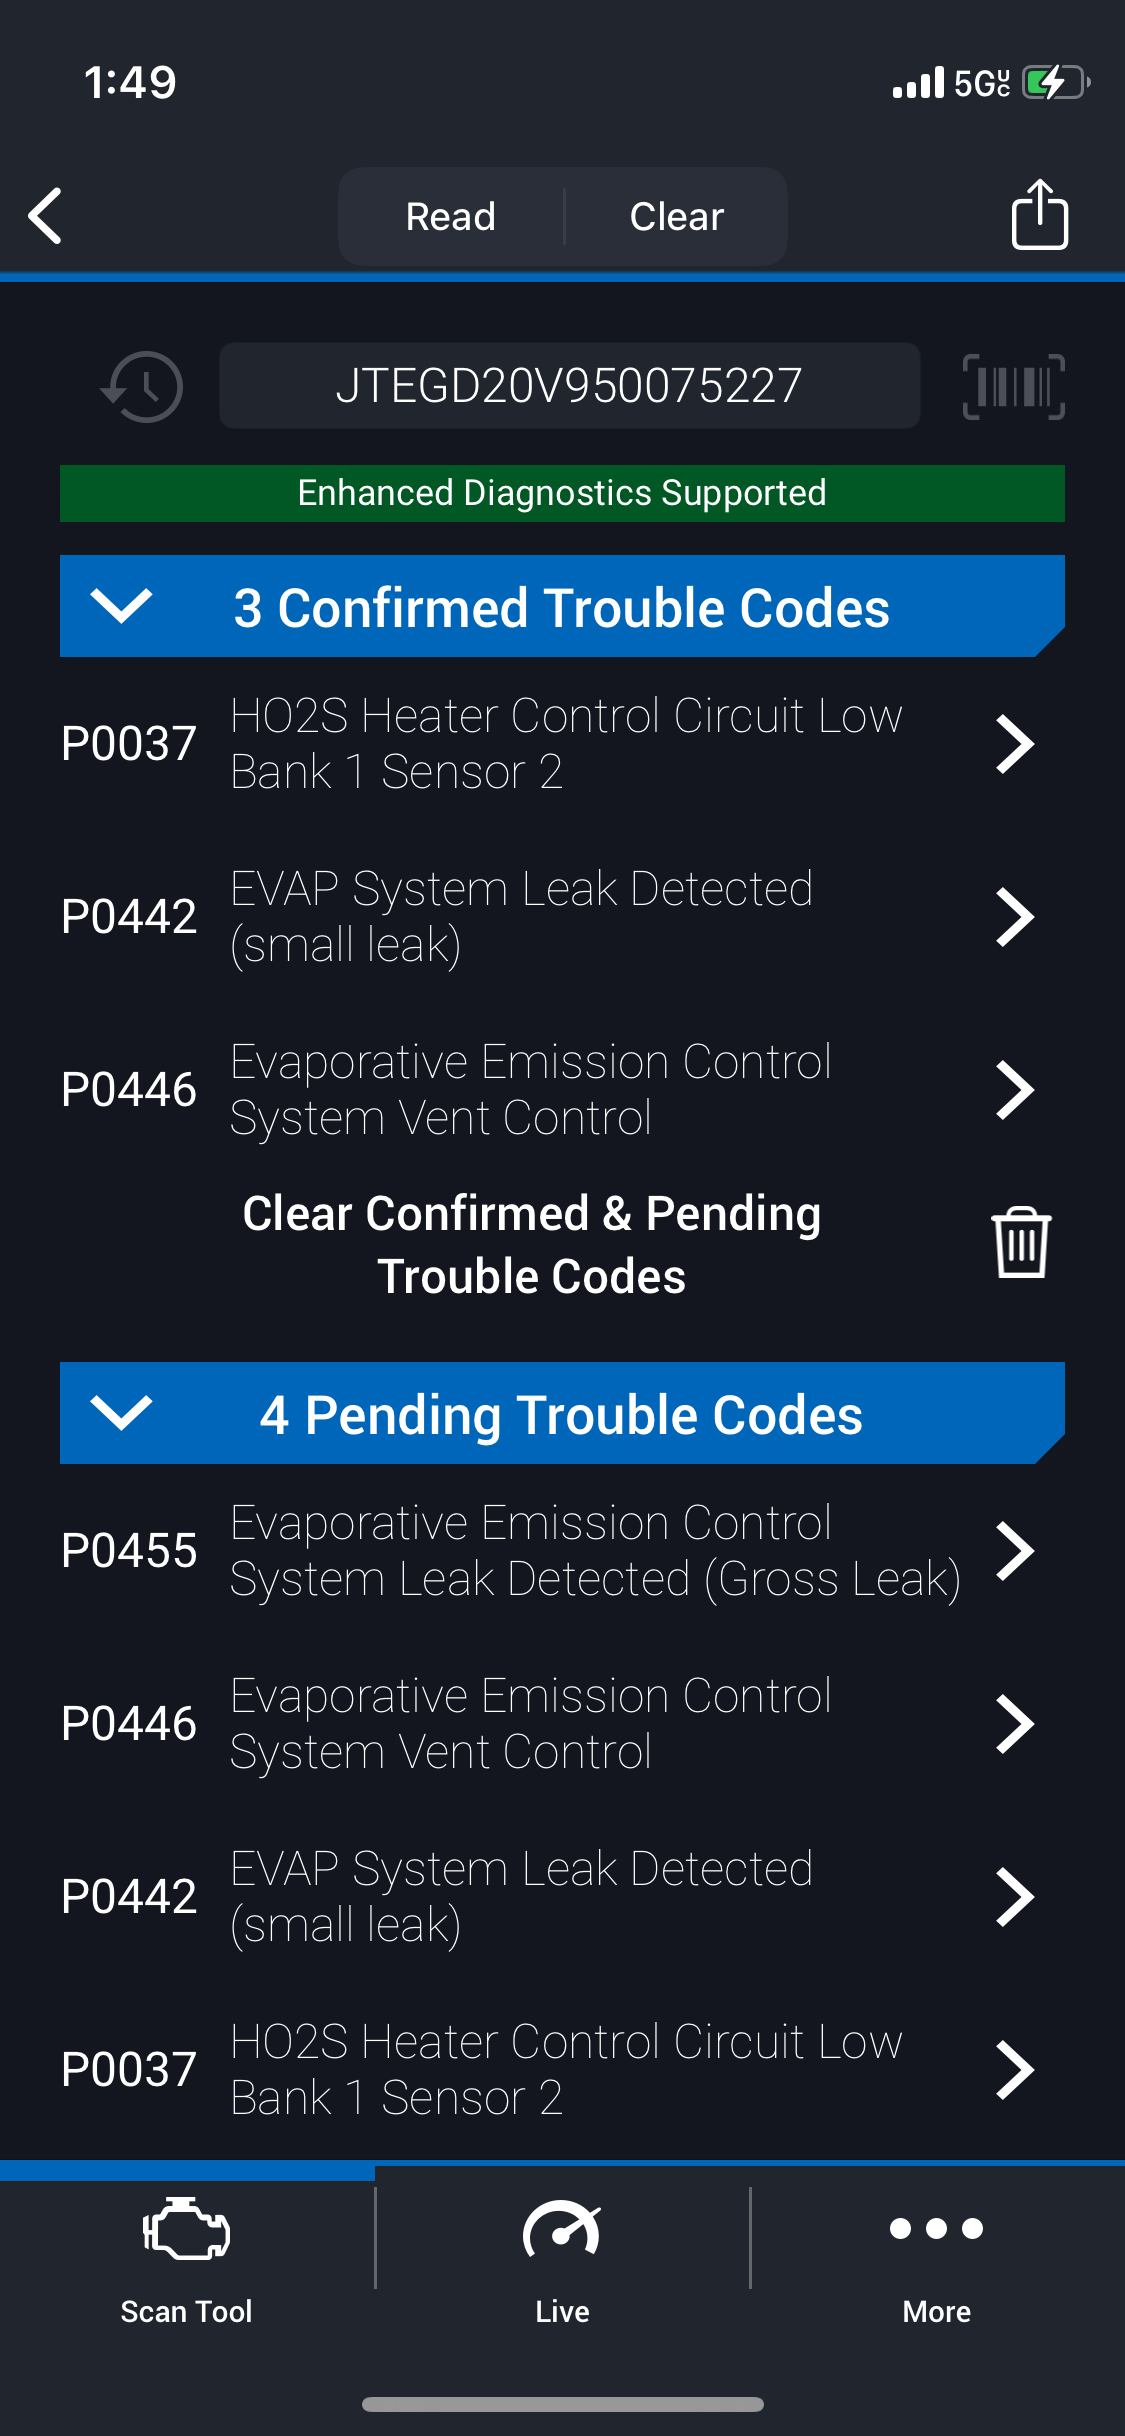The width and height of the screenshot is (1125, 2436).
Task: Tap the trash can clear icon
Action: click(x=1020, y=1243)
